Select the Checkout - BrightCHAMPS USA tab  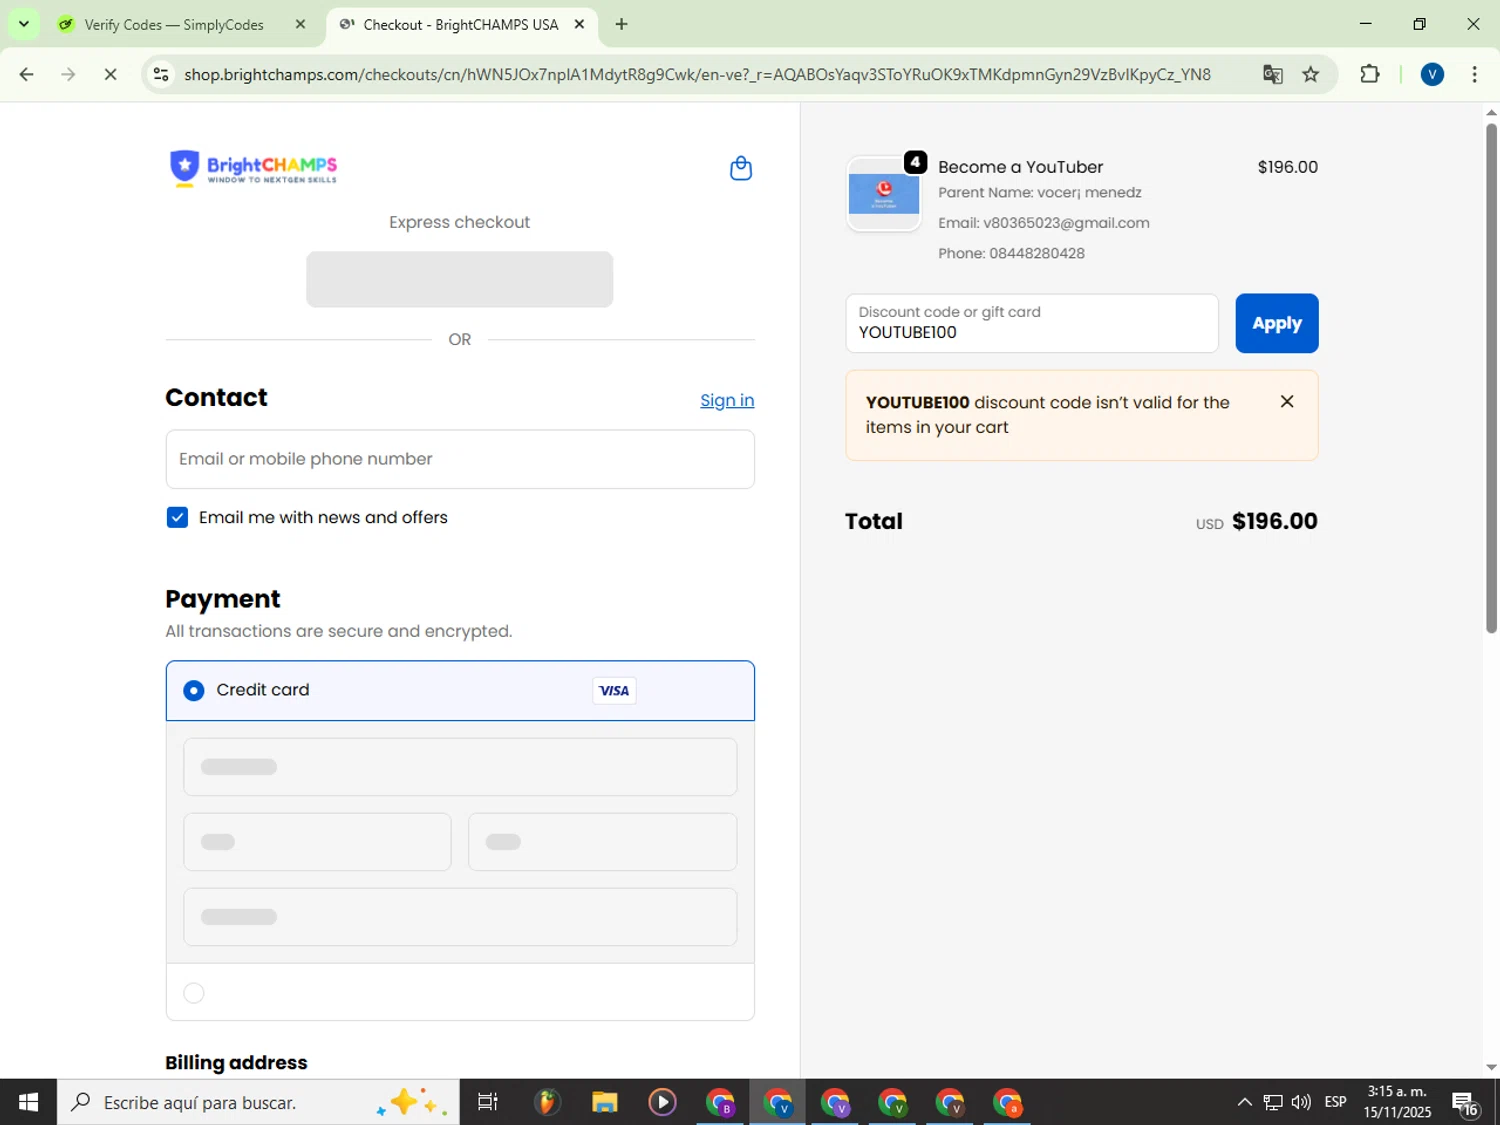[x=460, y=24]
